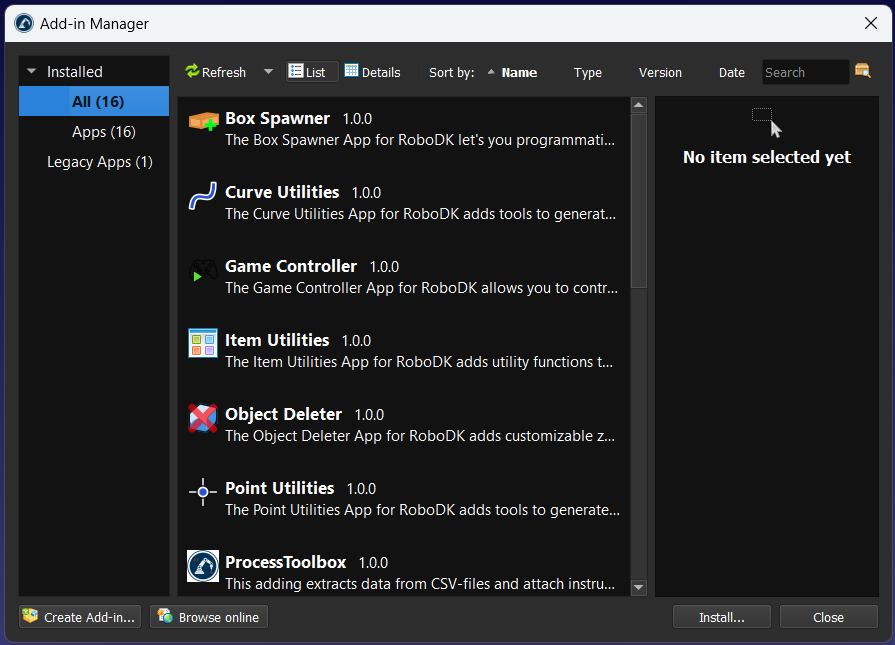Click the Box Spawner app icon
Image resolution: width=895 pixels, height=645 pixels.
[203, 121]
